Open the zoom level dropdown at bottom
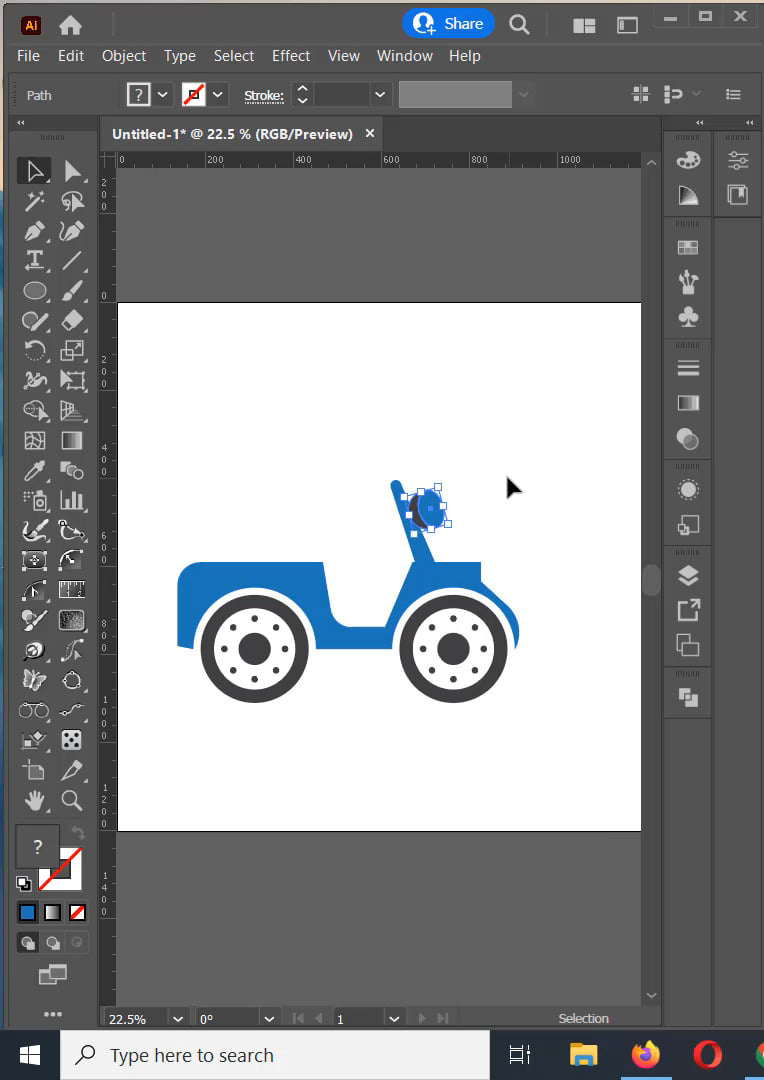The width and height of the screenshot is (764, 1080). click(178, 1019)
